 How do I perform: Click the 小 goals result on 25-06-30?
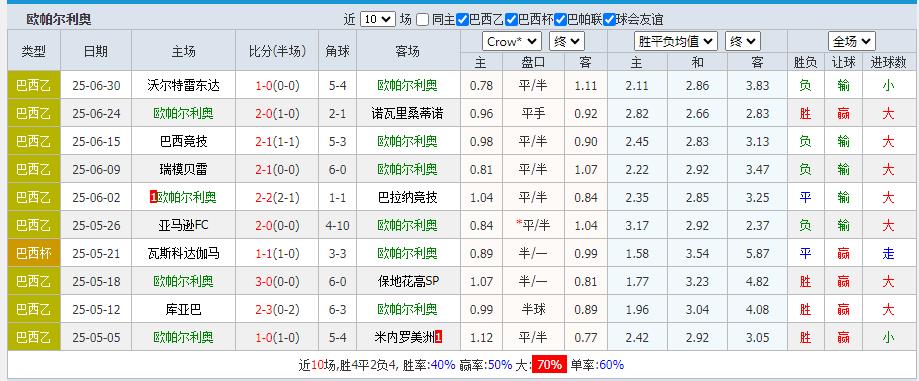point(889,86)
